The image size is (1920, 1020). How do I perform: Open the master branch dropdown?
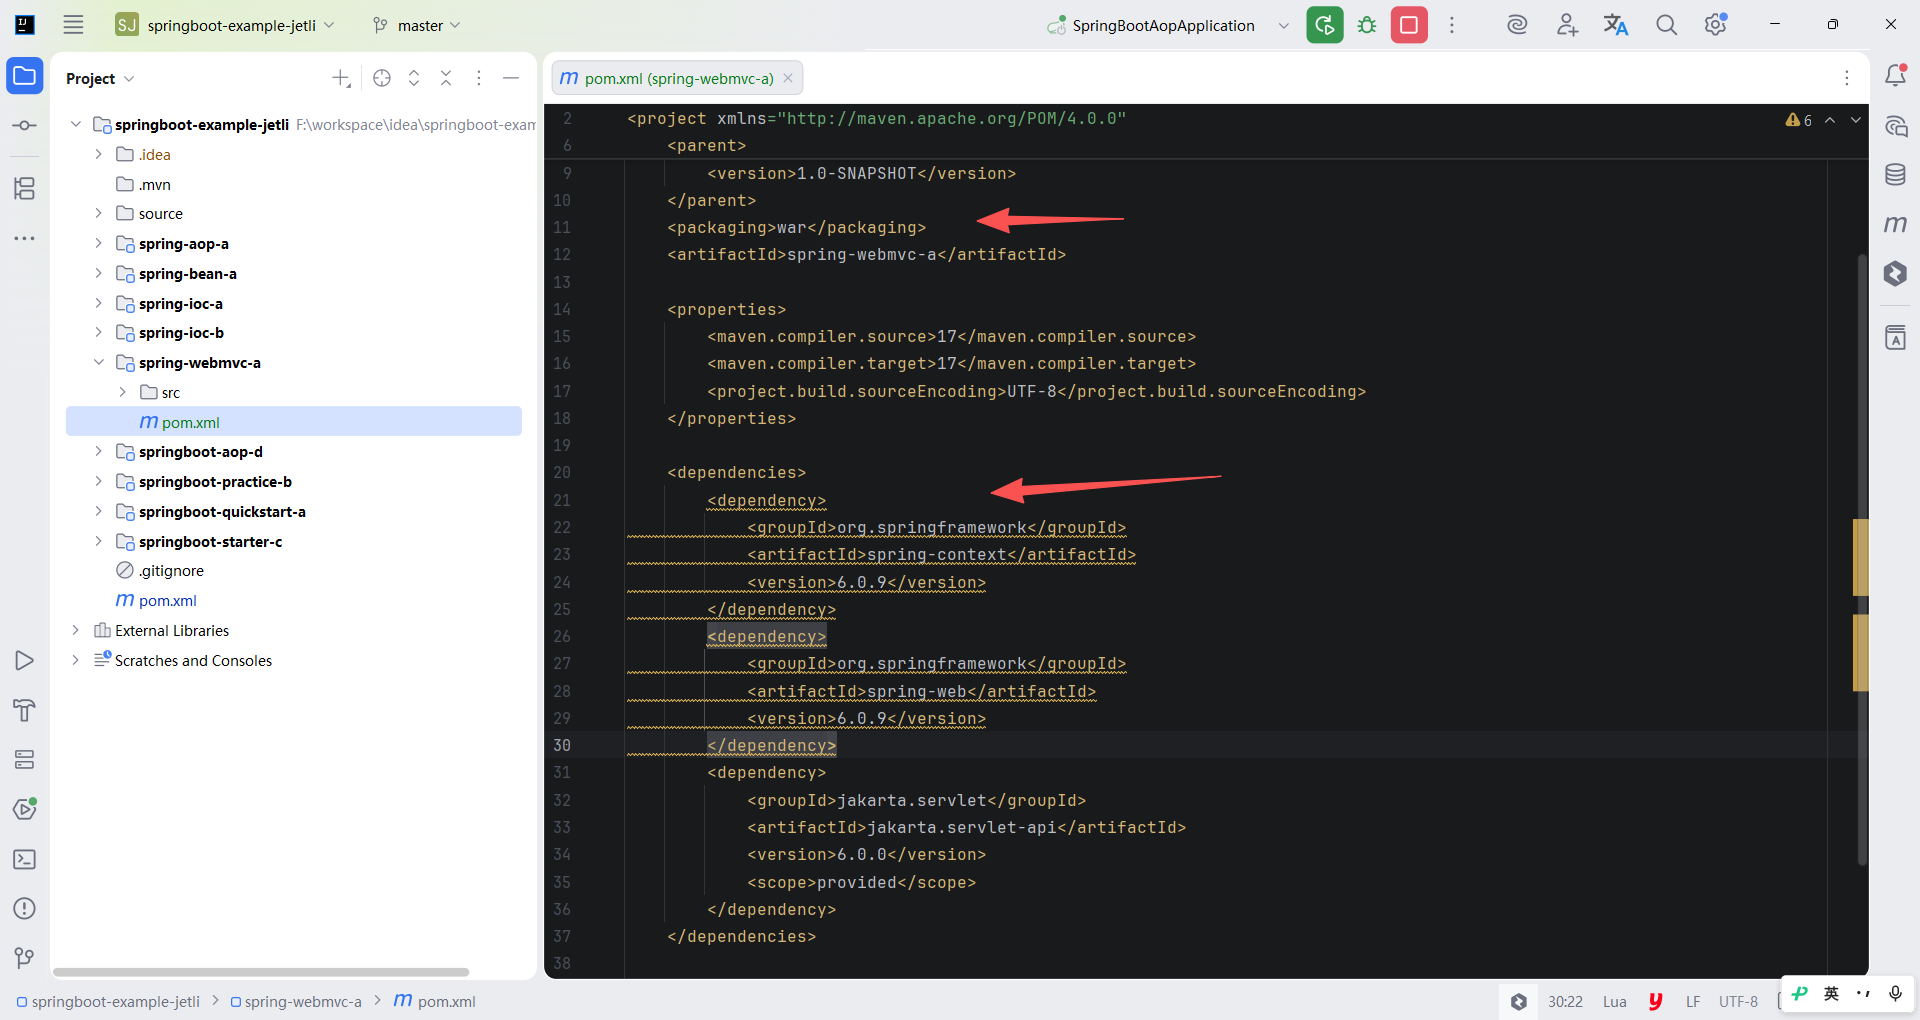[x=416, y=25]
